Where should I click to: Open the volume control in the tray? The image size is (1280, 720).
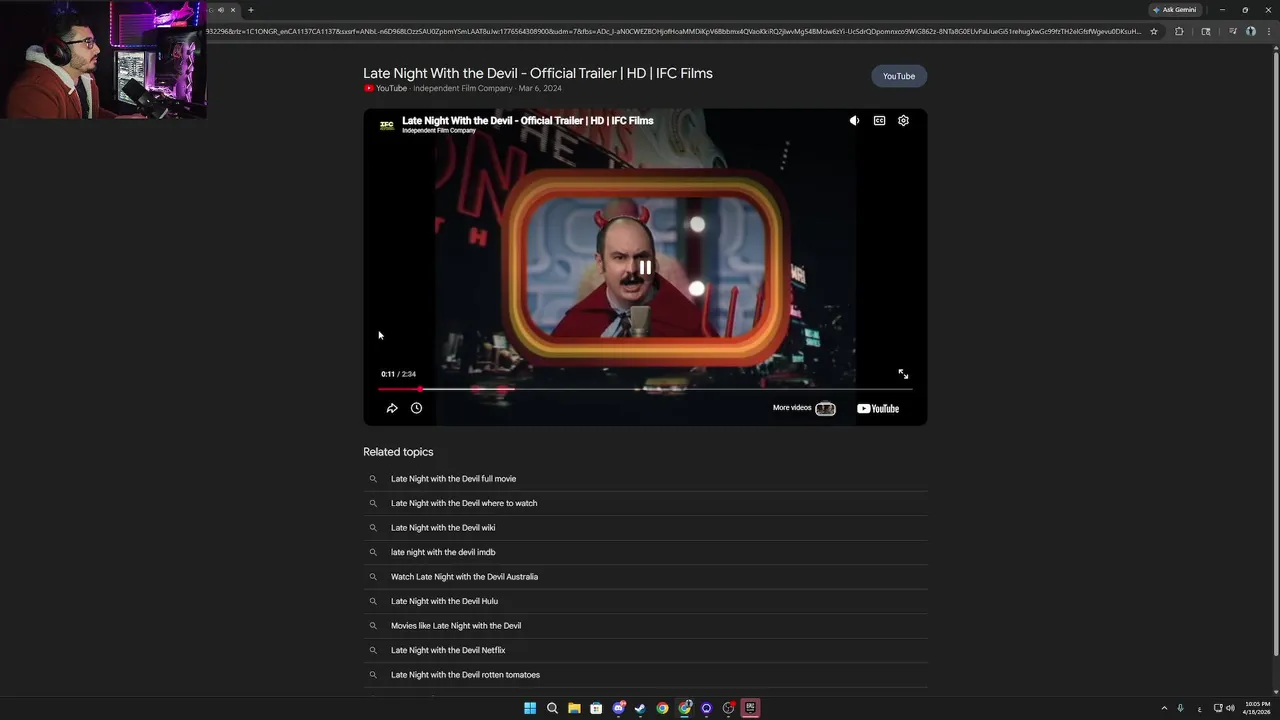coord(1230,708)
